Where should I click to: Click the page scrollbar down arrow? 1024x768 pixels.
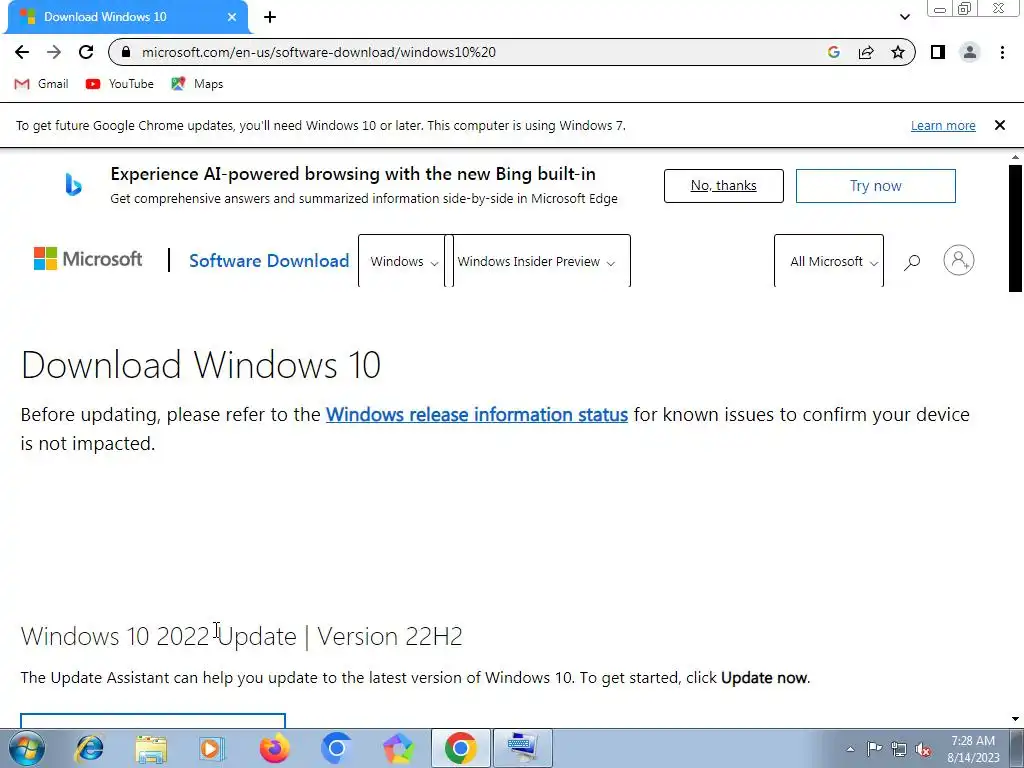coord(1016,719)
